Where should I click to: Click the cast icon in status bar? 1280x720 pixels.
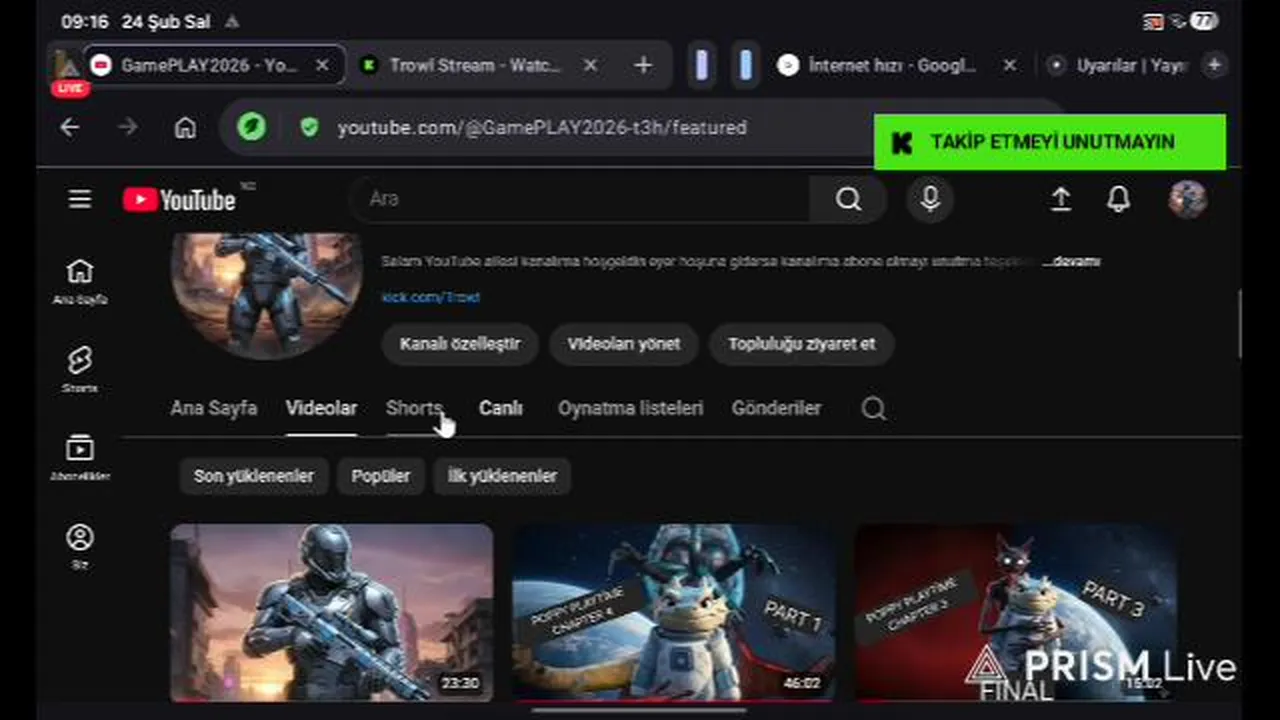click(1153, 21)
